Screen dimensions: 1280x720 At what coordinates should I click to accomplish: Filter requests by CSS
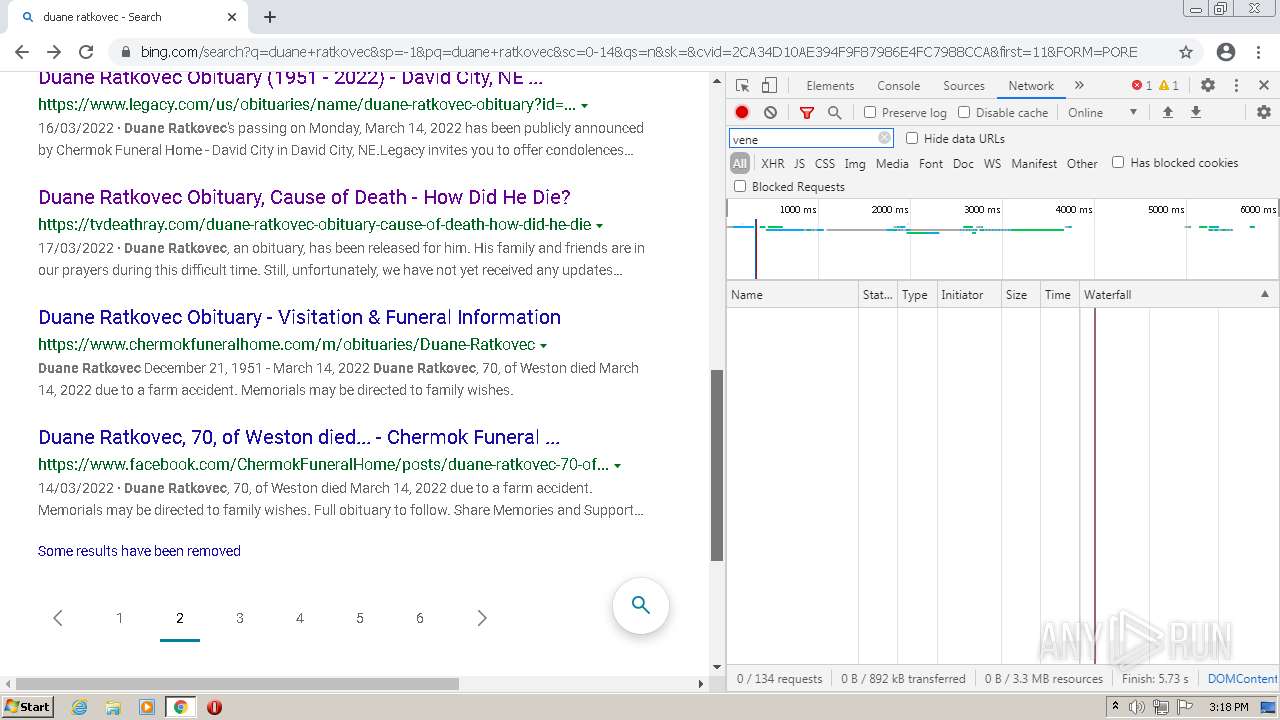[x=825, y=163]
